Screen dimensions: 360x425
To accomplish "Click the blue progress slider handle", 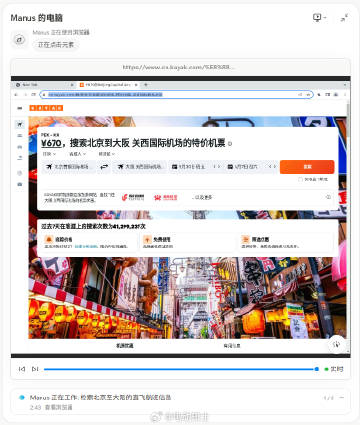I will [x=317, y=369].
